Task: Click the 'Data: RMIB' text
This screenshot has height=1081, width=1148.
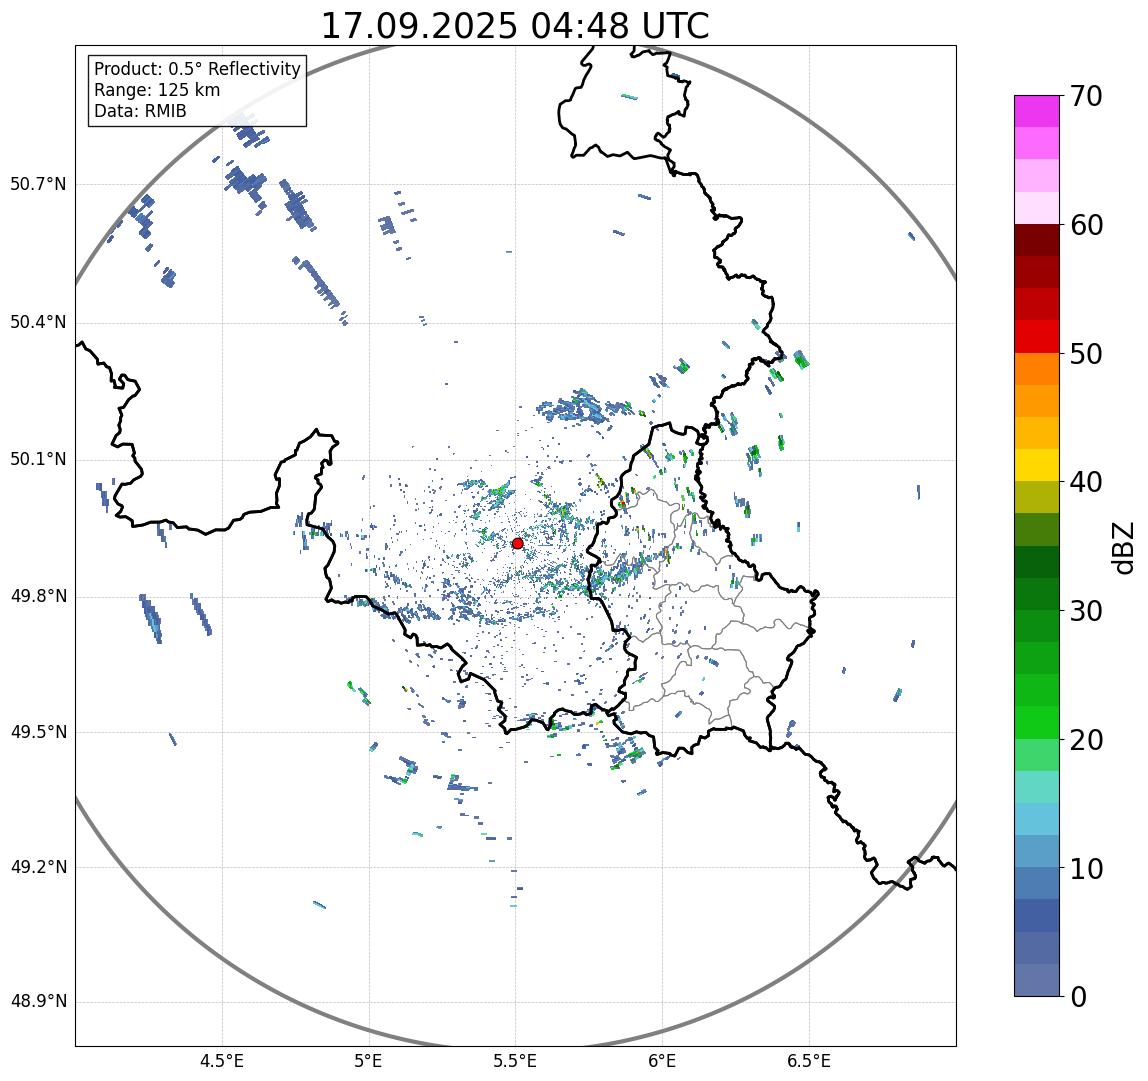Action: tap(141, 111)
